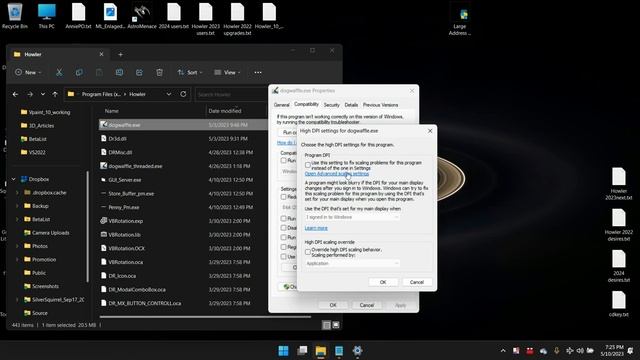Select GUI_Server.exe in file list
Image resolution: width=640 pixels, height=360 pixels.
[x=125, y=180]
